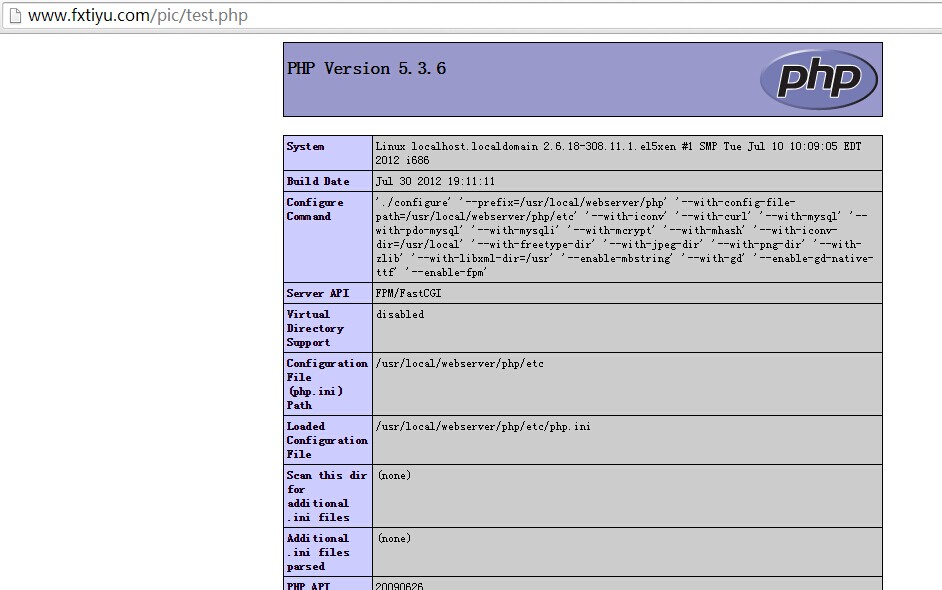Select the 'Build Date' row label
The height and width of the screenshot is (590, 942).
point(318,181)
